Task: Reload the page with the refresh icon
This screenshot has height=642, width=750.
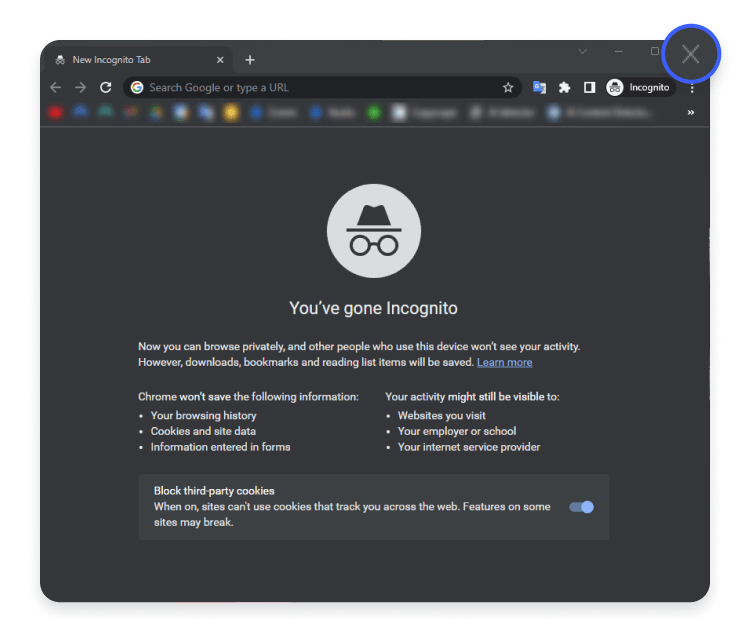Action: pos(106,88)
